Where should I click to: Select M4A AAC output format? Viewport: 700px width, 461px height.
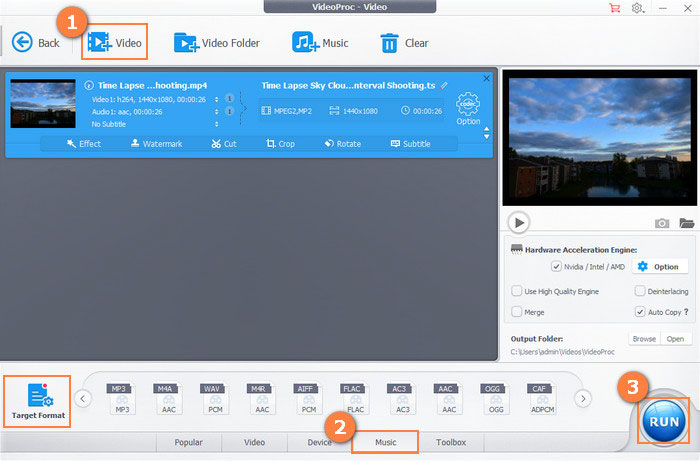click(x=167, y=398)
